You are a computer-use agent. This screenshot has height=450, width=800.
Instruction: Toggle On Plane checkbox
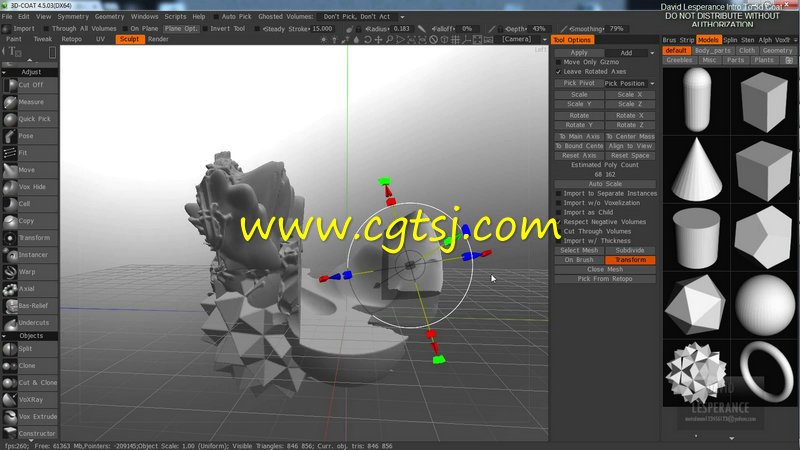pyautogui.click(x=125, y=29)
